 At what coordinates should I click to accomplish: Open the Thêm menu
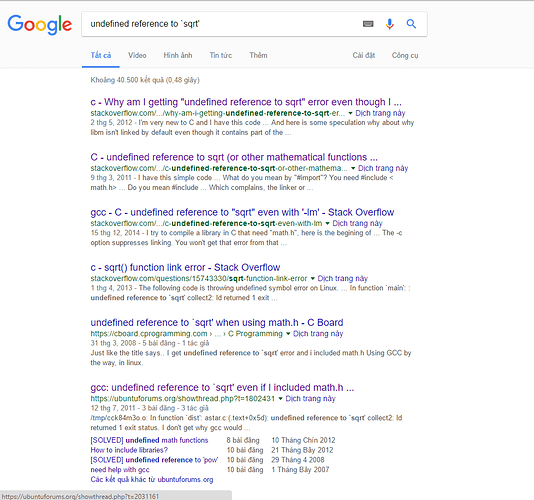pos(258,56)
